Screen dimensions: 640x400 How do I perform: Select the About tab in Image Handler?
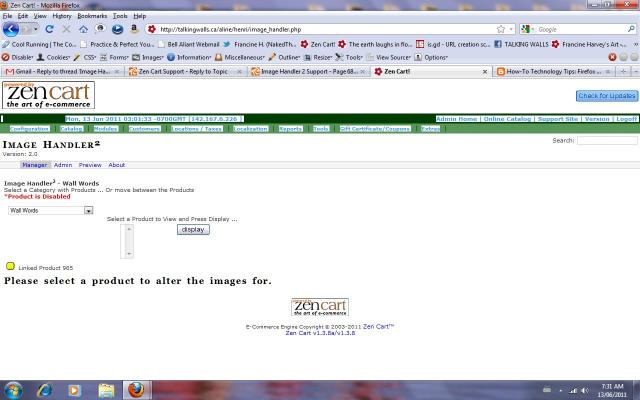point(116,165)
